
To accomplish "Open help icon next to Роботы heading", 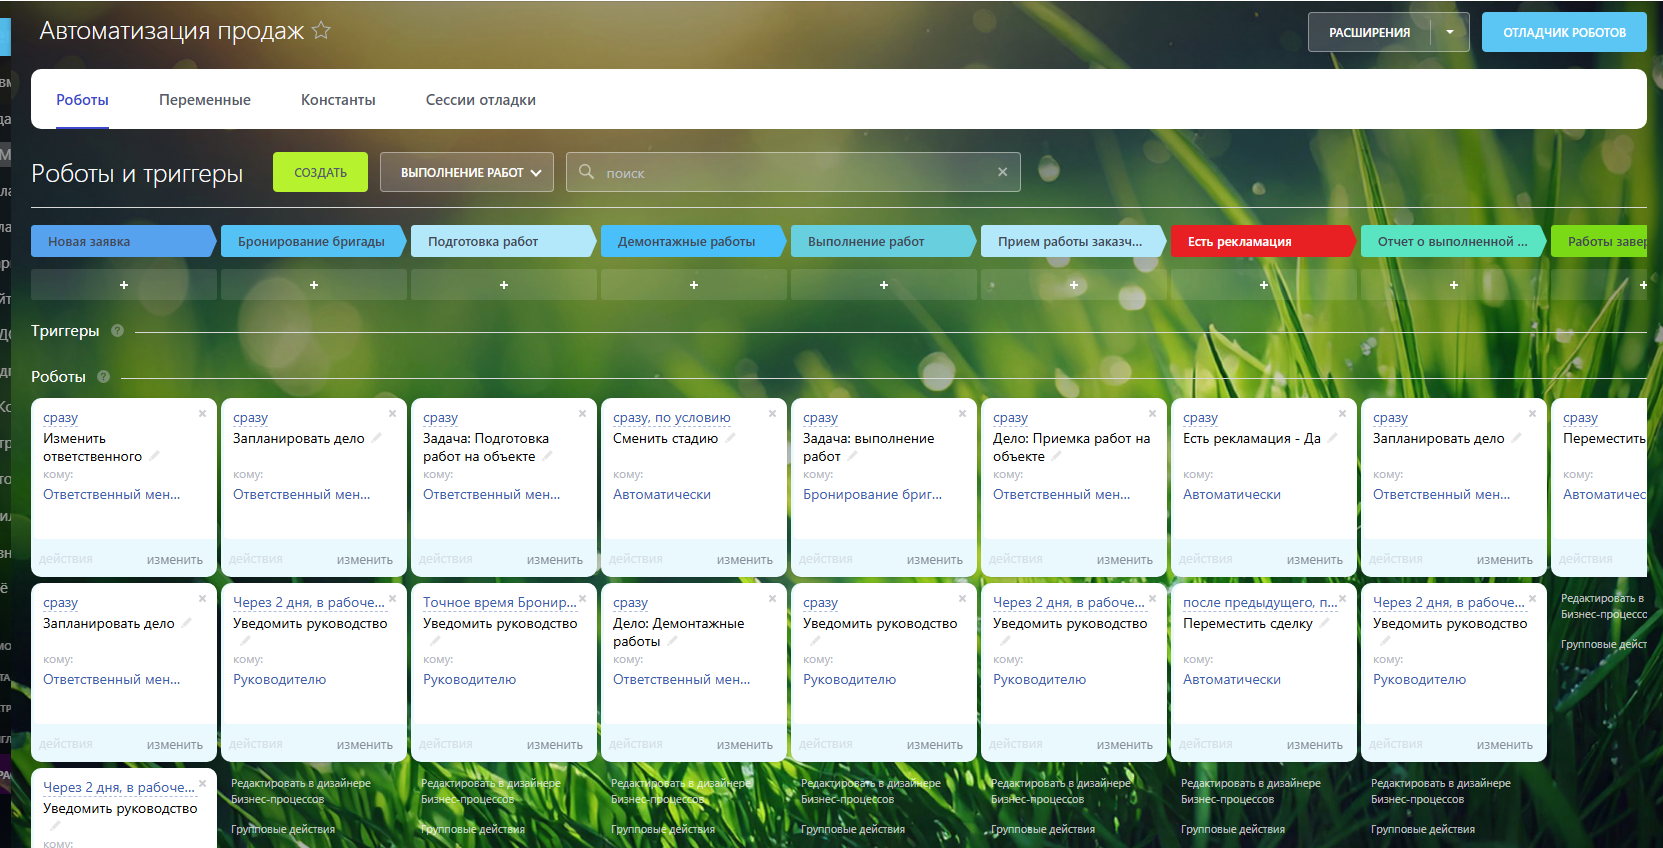I will point(103,377).
